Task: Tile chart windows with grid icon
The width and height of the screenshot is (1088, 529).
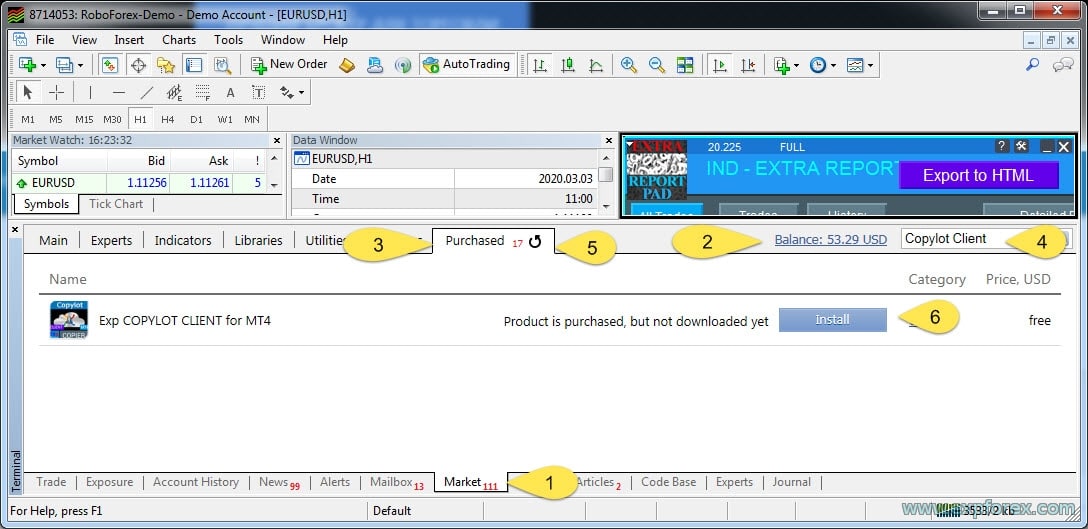Action: tap(685, 65)
